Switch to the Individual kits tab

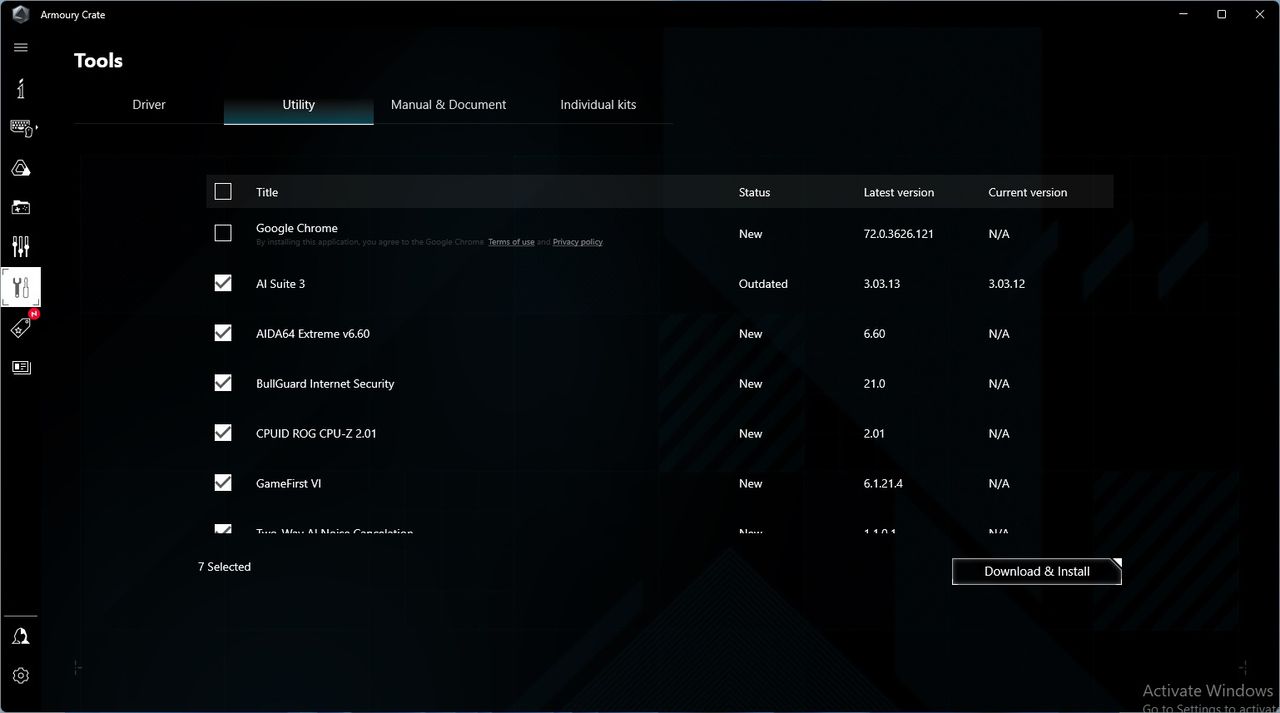(598, 105)
